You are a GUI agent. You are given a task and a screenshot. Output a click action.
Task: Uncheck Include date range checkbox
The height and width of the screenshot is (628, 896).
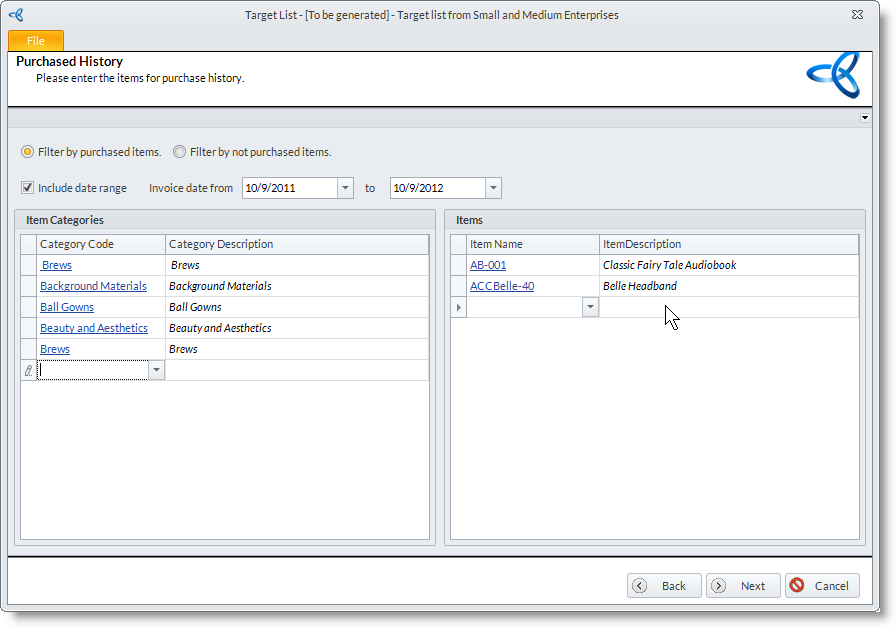click(28, 188)
